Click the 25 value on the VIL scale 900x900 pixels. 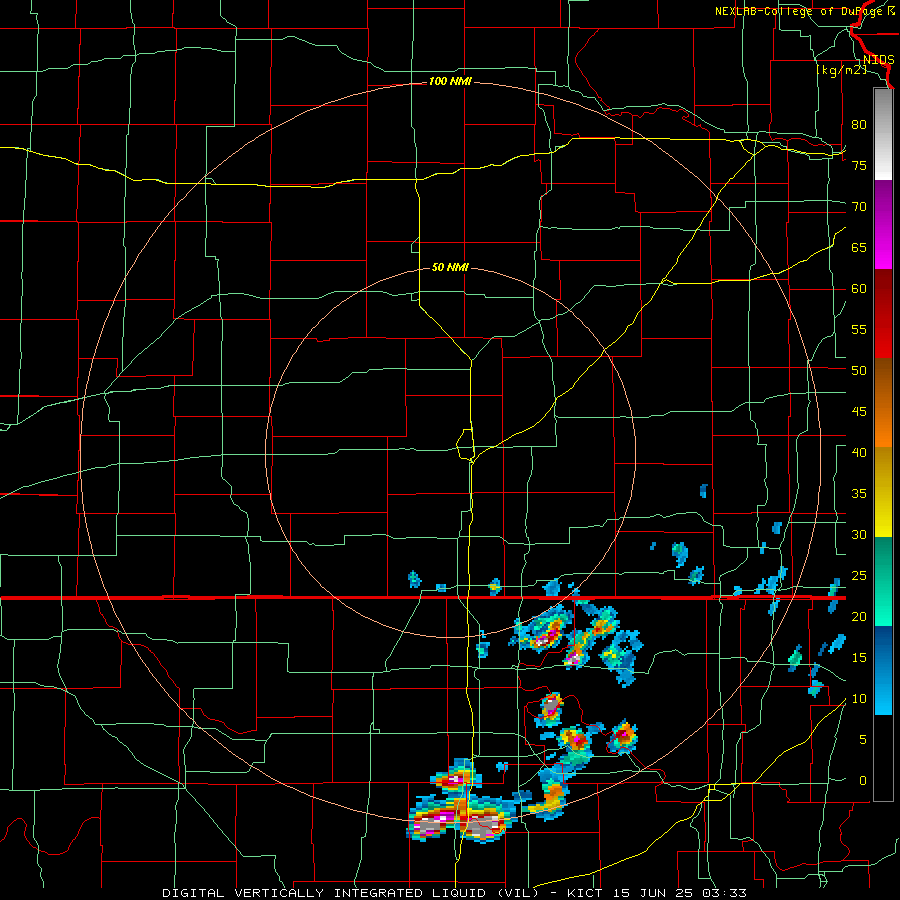[859, 576]
